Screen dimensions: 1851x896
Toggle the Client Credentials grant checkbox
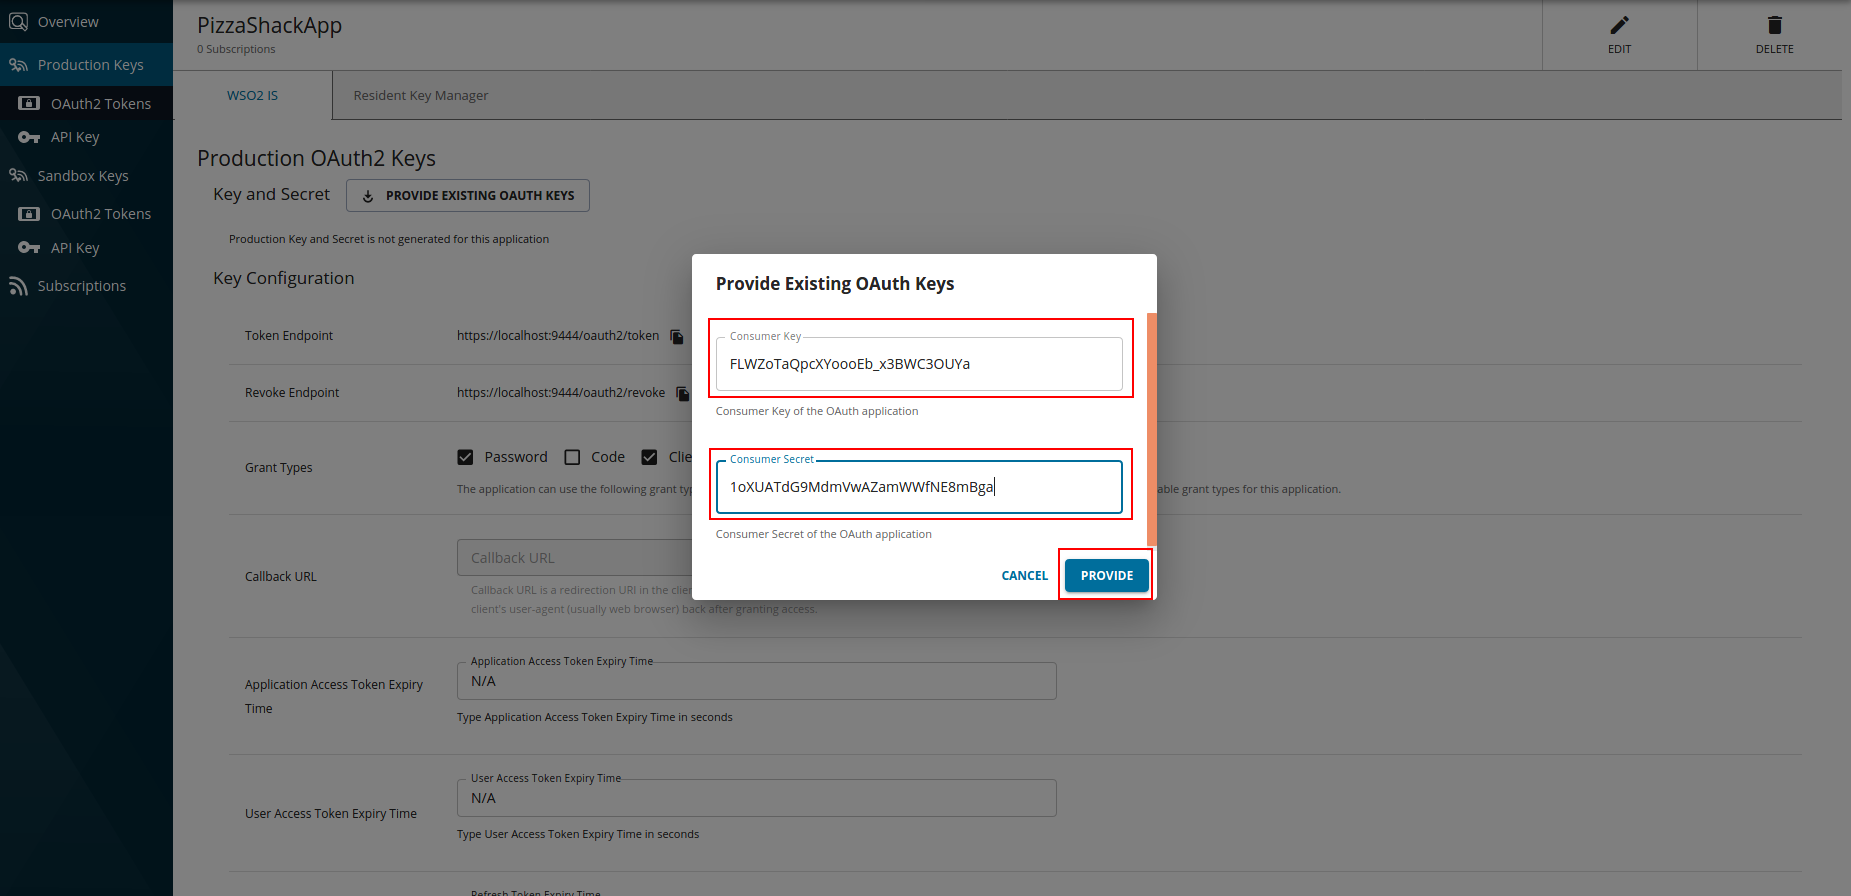pyautogui.click(x=649, y=457)
